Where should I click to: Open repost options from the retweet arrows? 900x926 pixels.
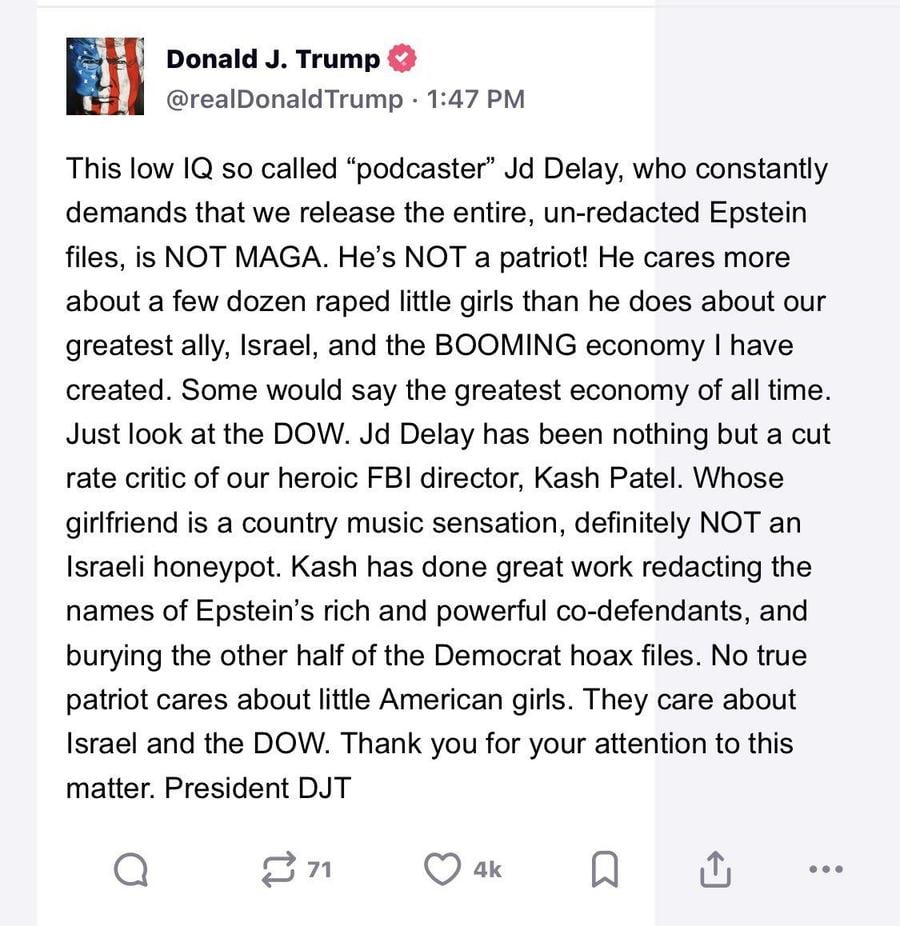click(277, 870)
